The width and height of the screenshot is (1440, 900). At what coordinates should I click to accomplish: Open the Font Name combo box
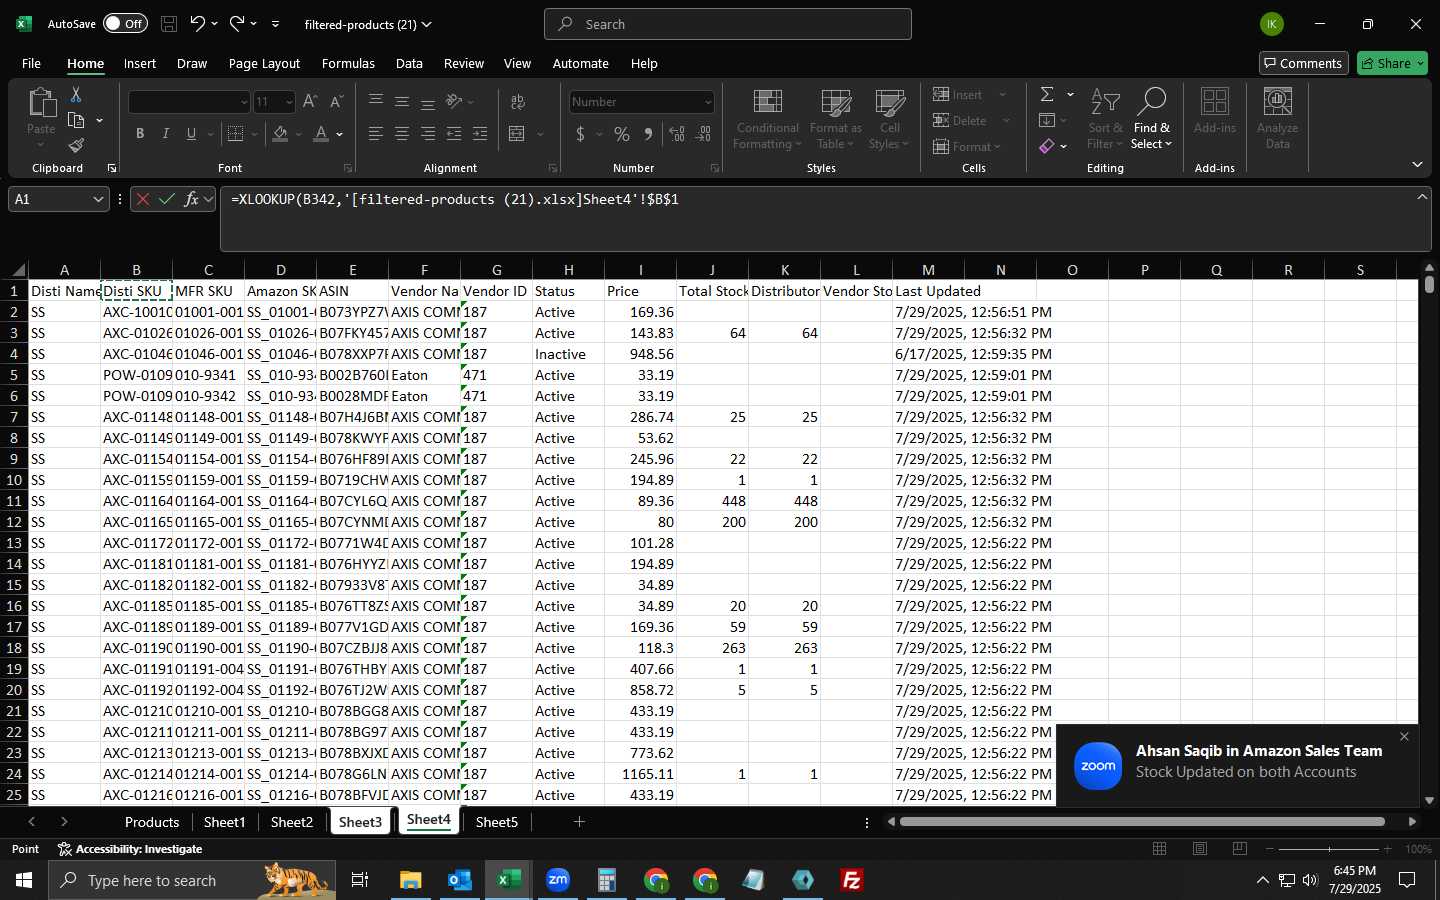[189, 102]
